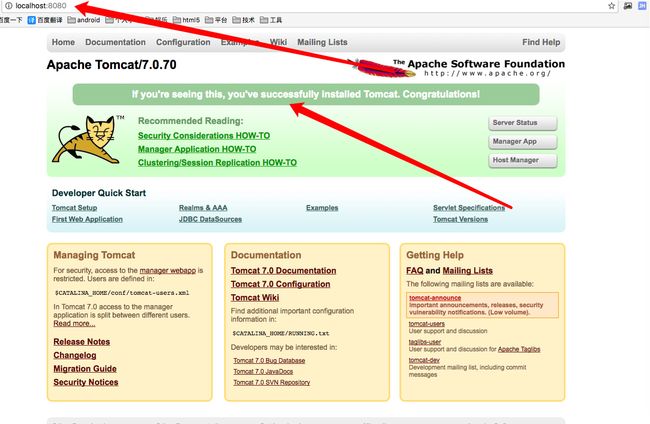
Task: Open the manager webapp link
Action: 167,270
